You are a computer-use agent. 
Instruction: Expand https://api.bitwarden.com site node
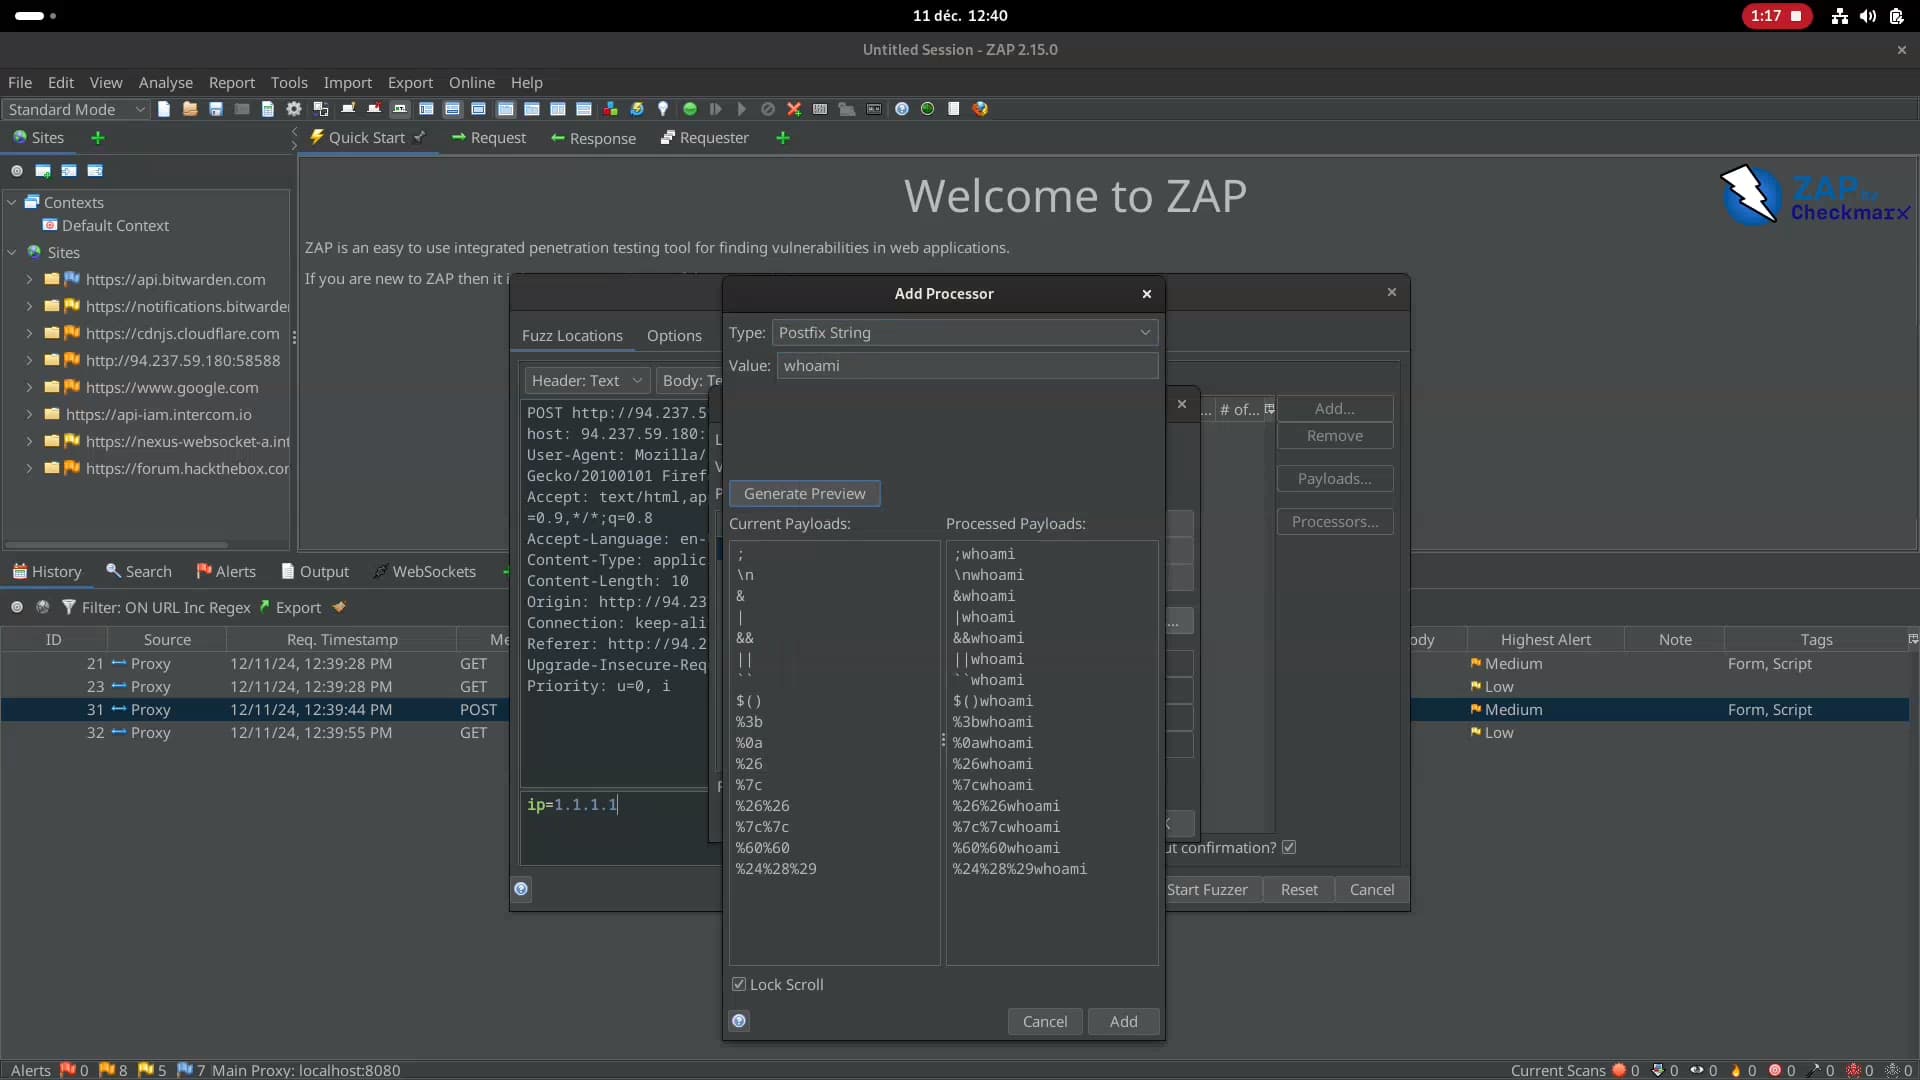coord(29,279)
